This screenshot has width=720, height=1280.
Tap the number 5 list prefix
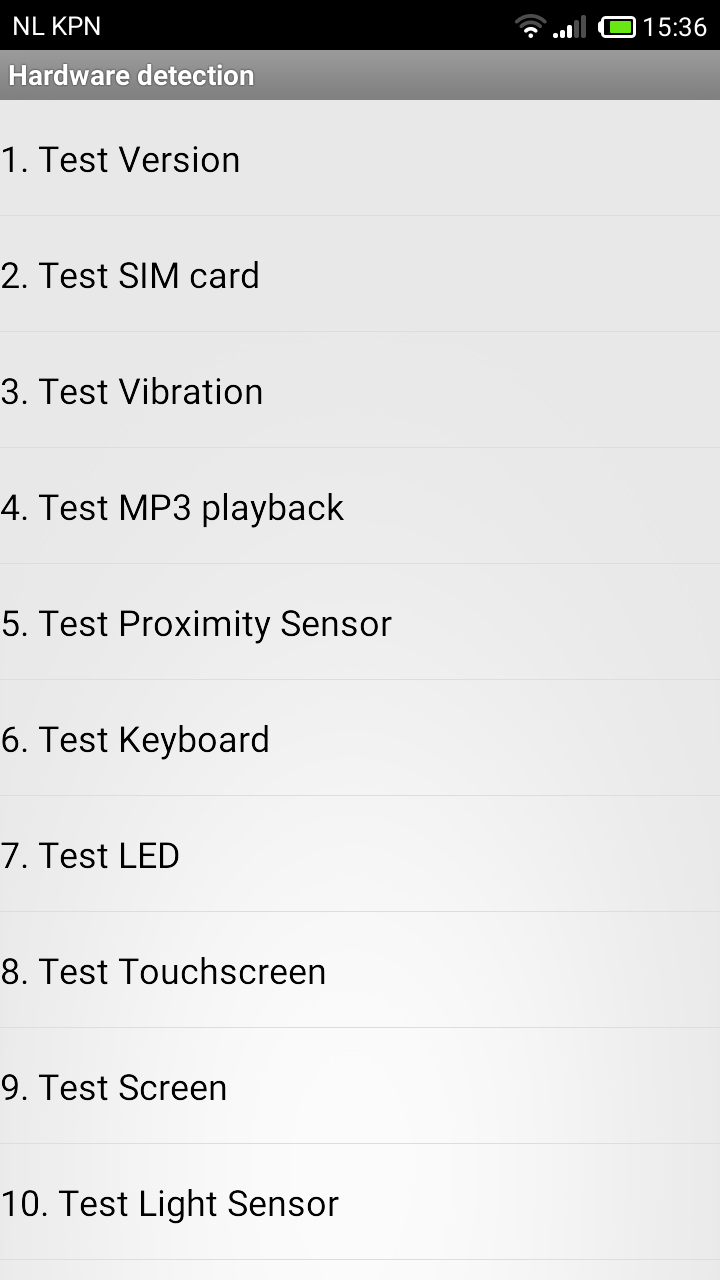(14, 624)
